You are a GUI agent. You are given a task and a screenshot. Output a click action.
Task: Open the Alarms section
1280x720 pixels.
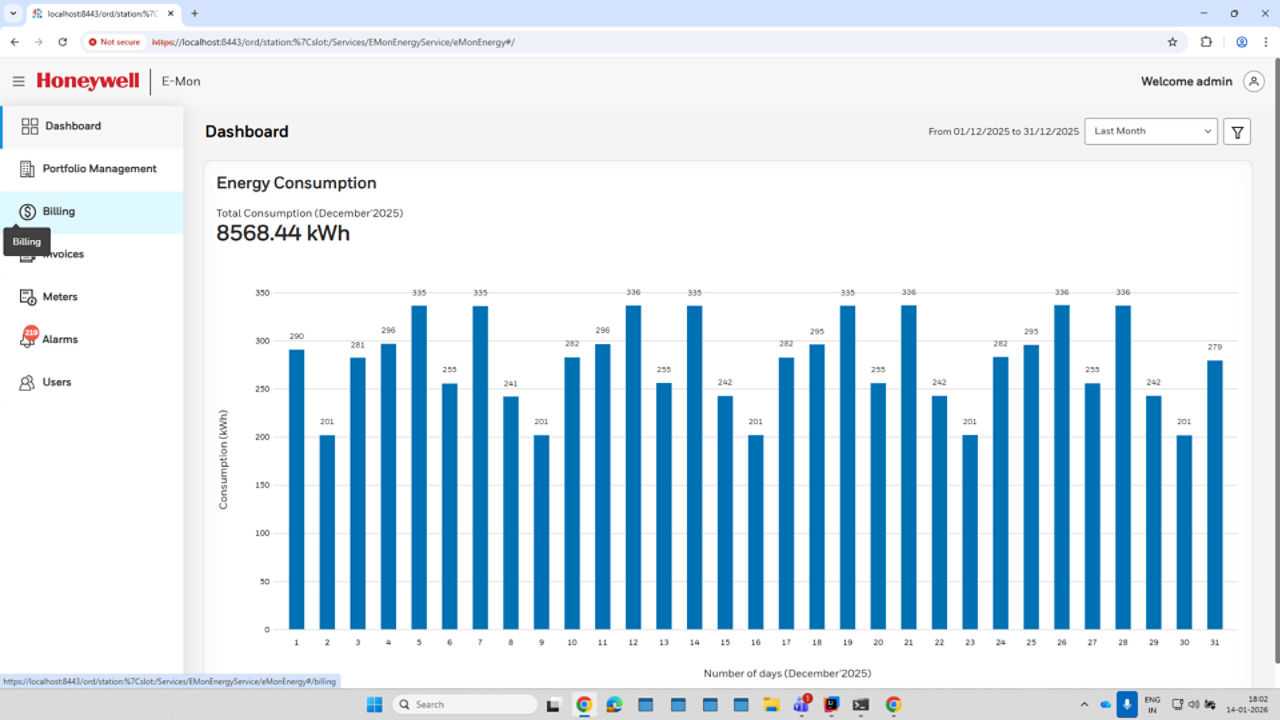click(92, 340)
